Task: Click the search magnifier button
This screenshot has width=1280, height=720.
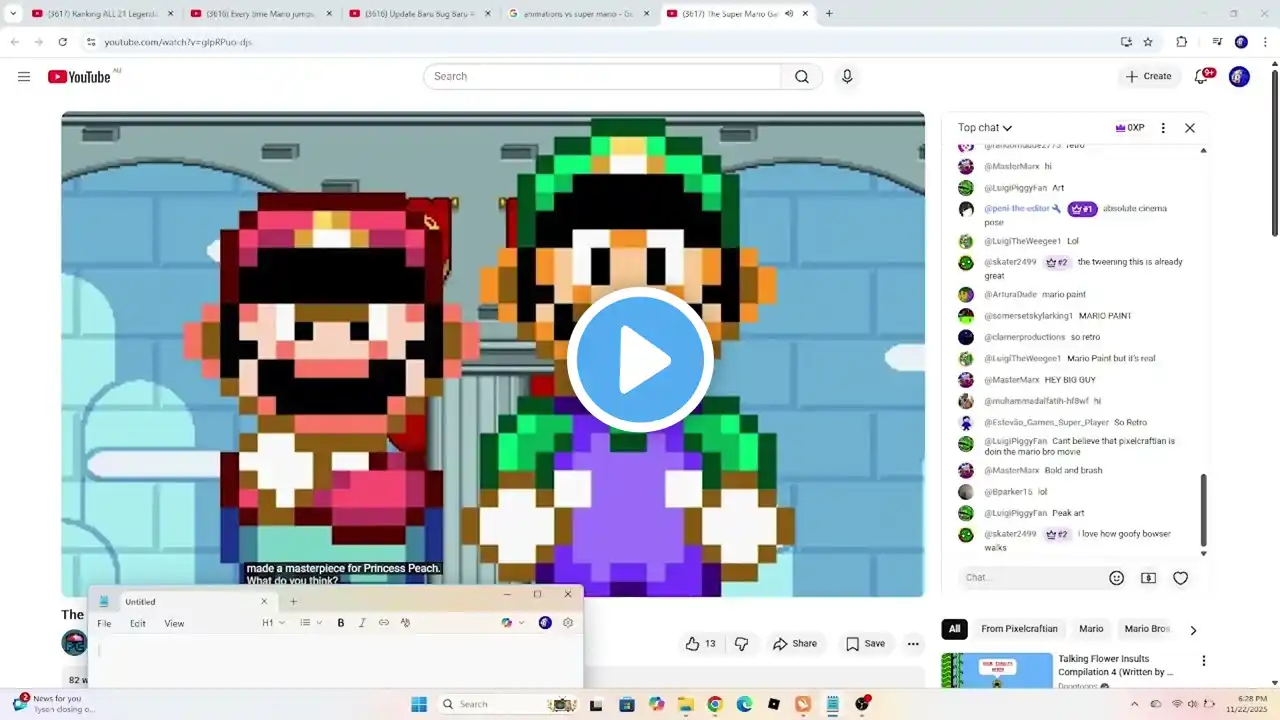Action: click(801, 77)
